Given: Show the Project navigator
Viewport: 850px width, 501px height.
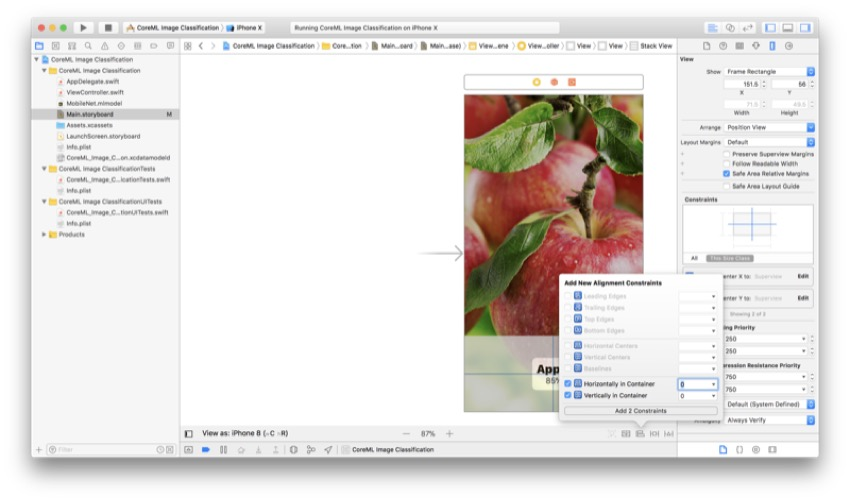Looking at the screenshot, I should tap(39, 46).
